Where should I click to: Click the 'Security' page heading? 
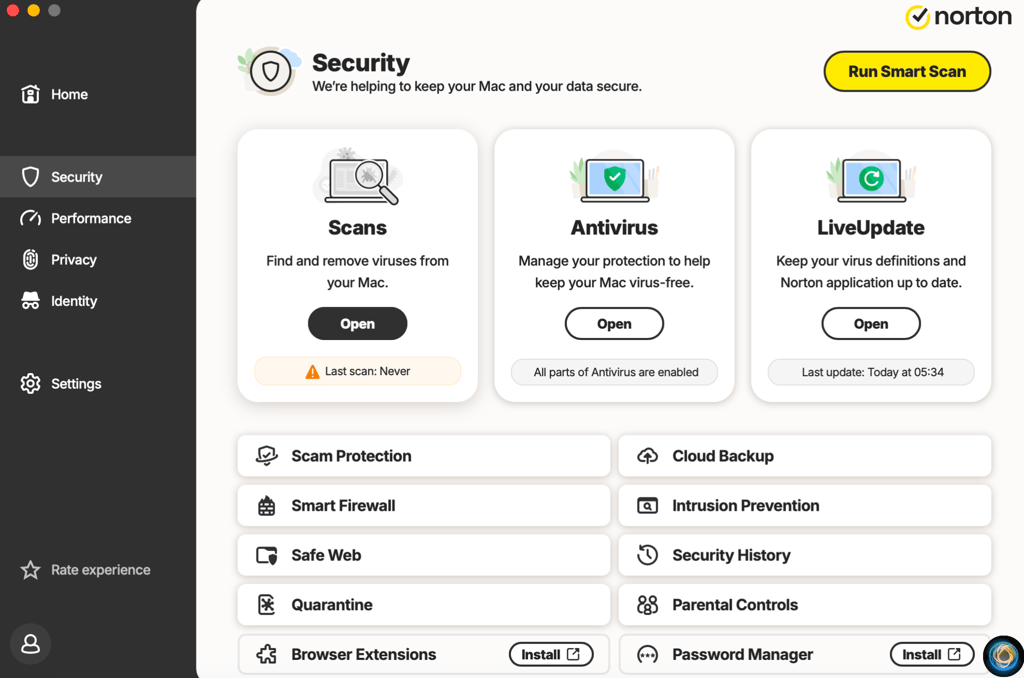point(361,63)
